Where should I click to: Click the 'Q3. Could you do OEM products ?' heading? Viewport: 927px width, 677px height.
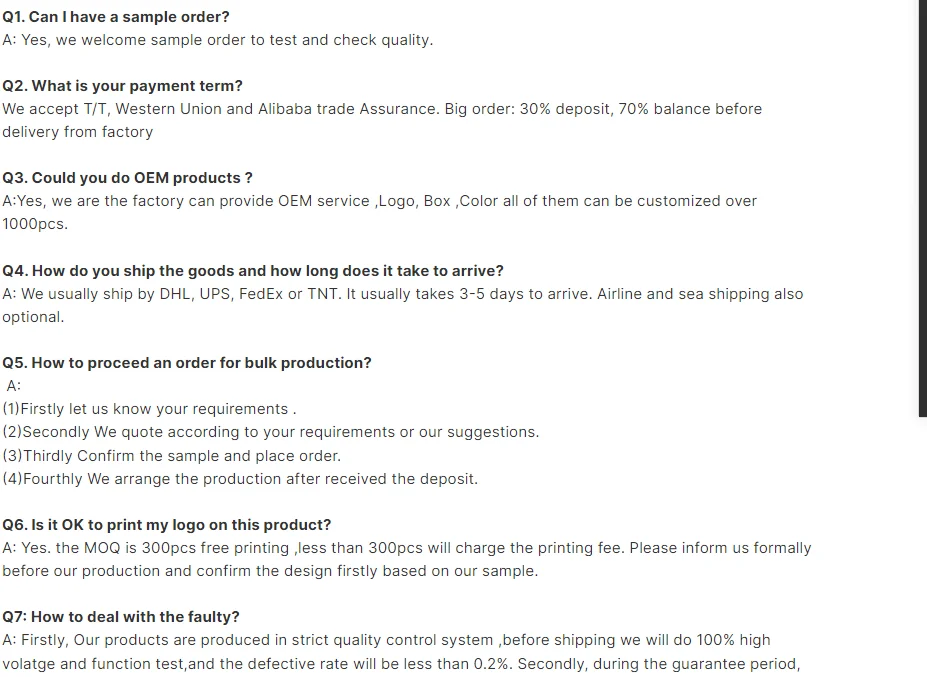tap(127, 178)
